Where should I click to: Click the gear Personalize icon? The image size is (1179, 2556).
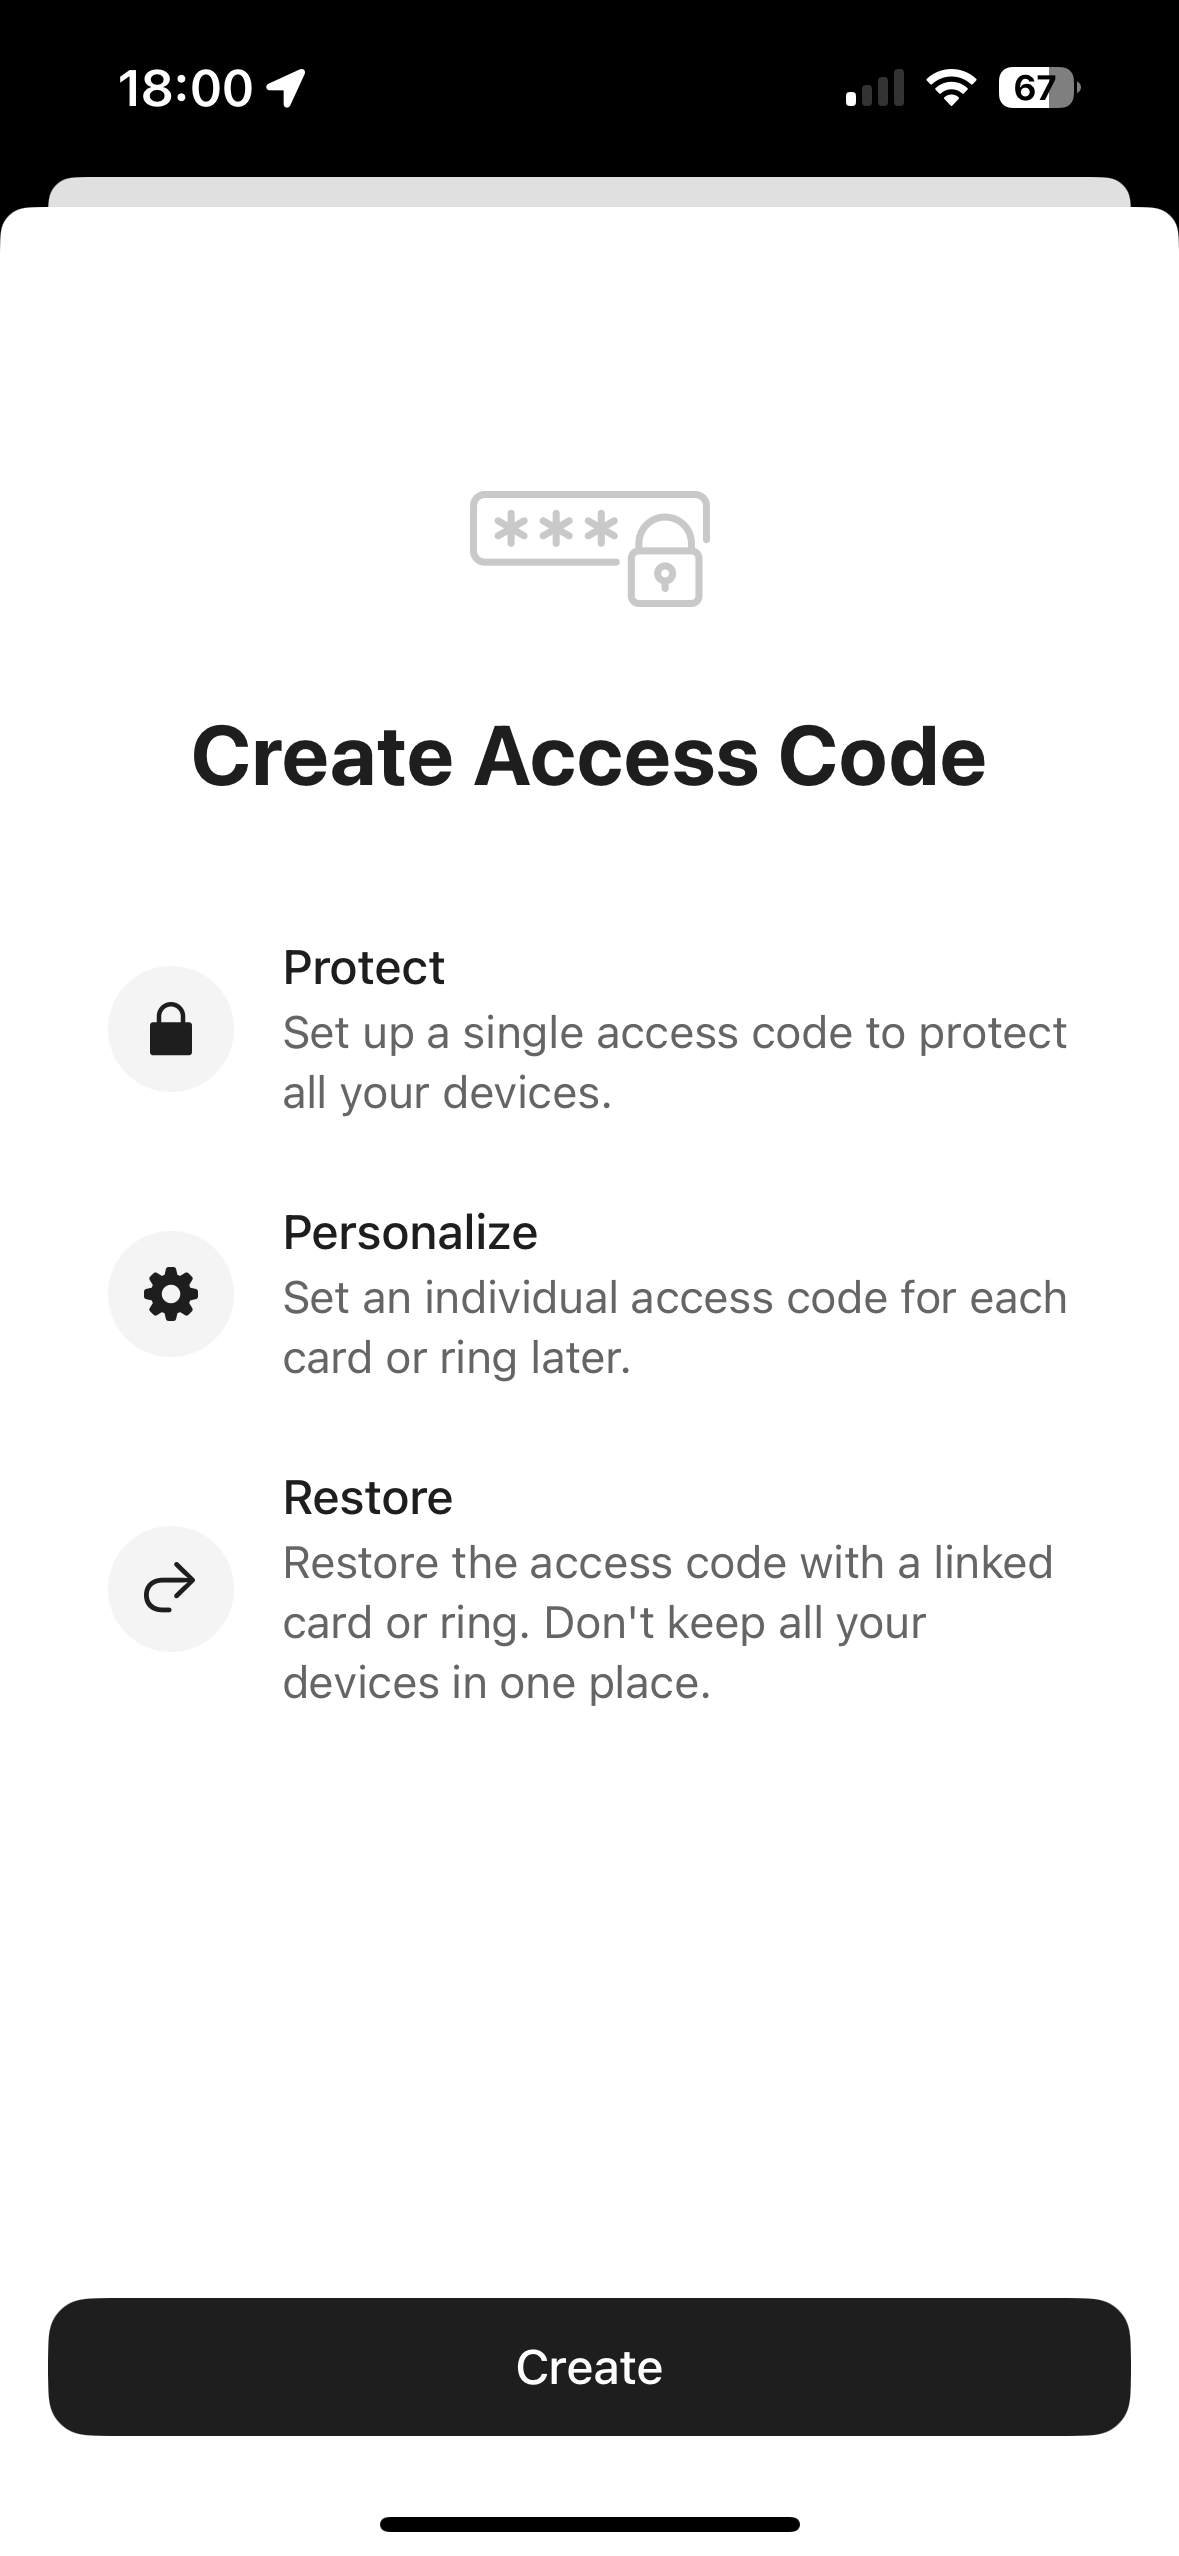click(171, 1294)
